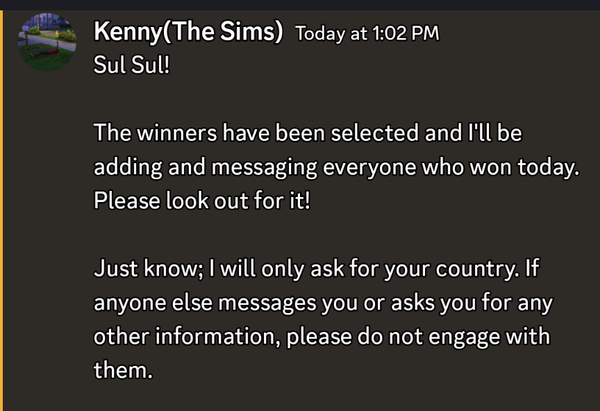The height and width of the screenshot is (411, 600).
Task: Click the final word them.
Action: (123, 370)
